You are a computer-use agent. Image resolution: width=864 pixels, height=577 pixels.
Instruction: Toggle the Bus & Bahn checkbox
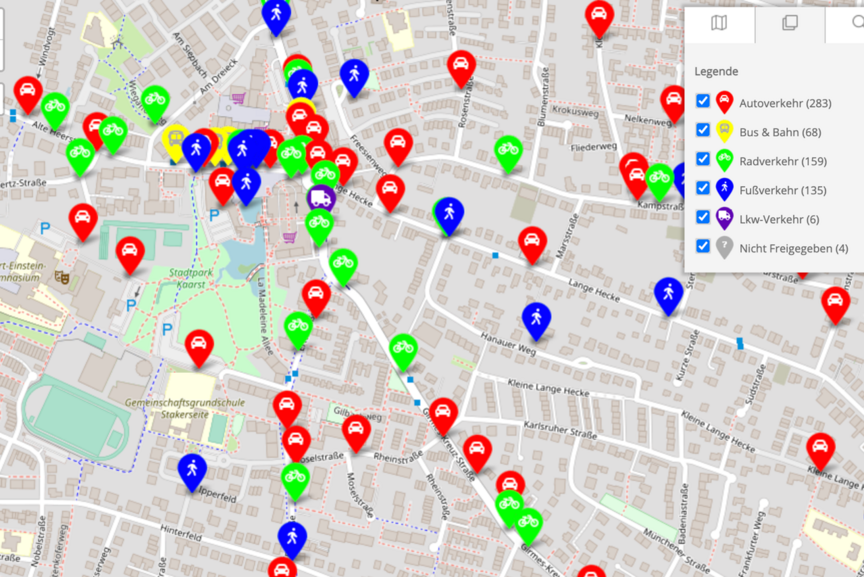(x=703, y=130)
